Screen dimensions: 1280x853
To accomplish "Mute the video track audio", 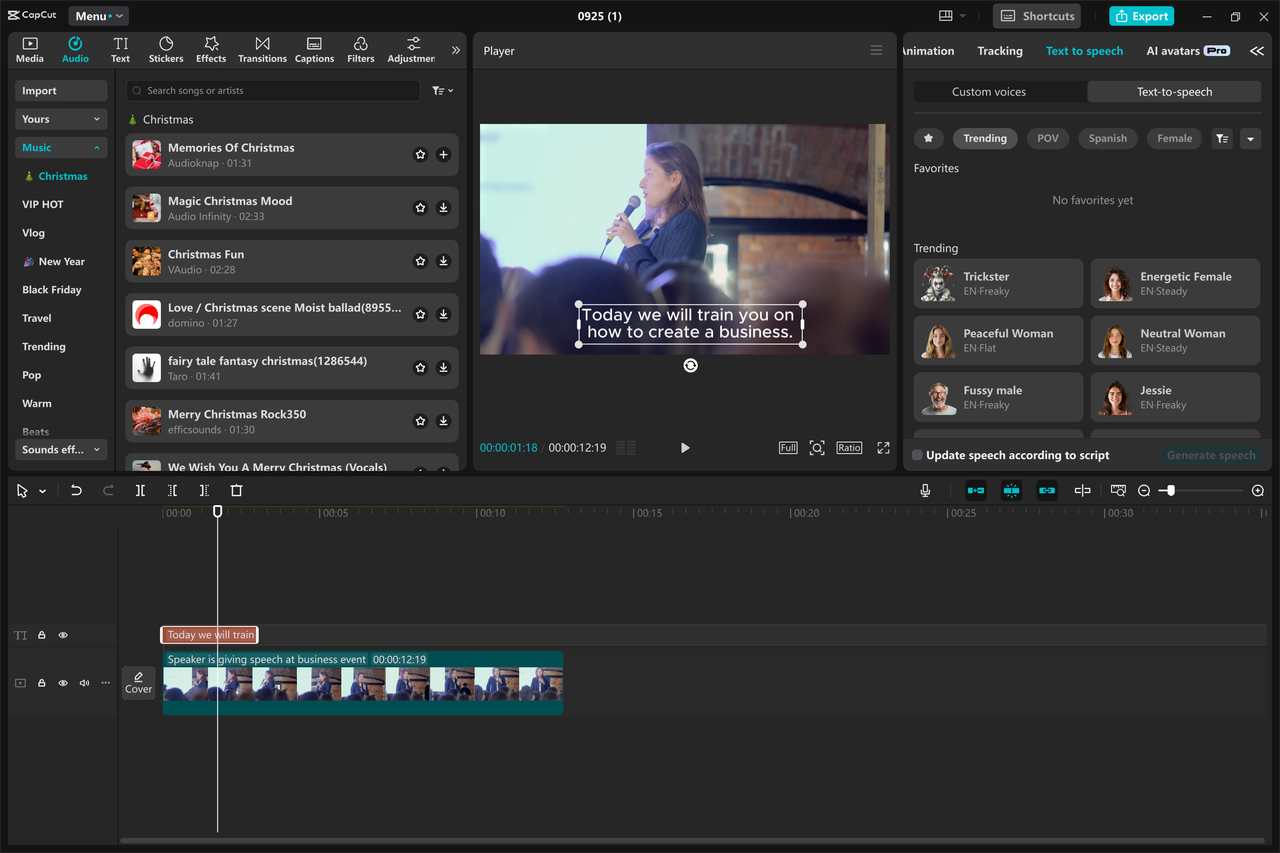I will click(x=84, y=682).
